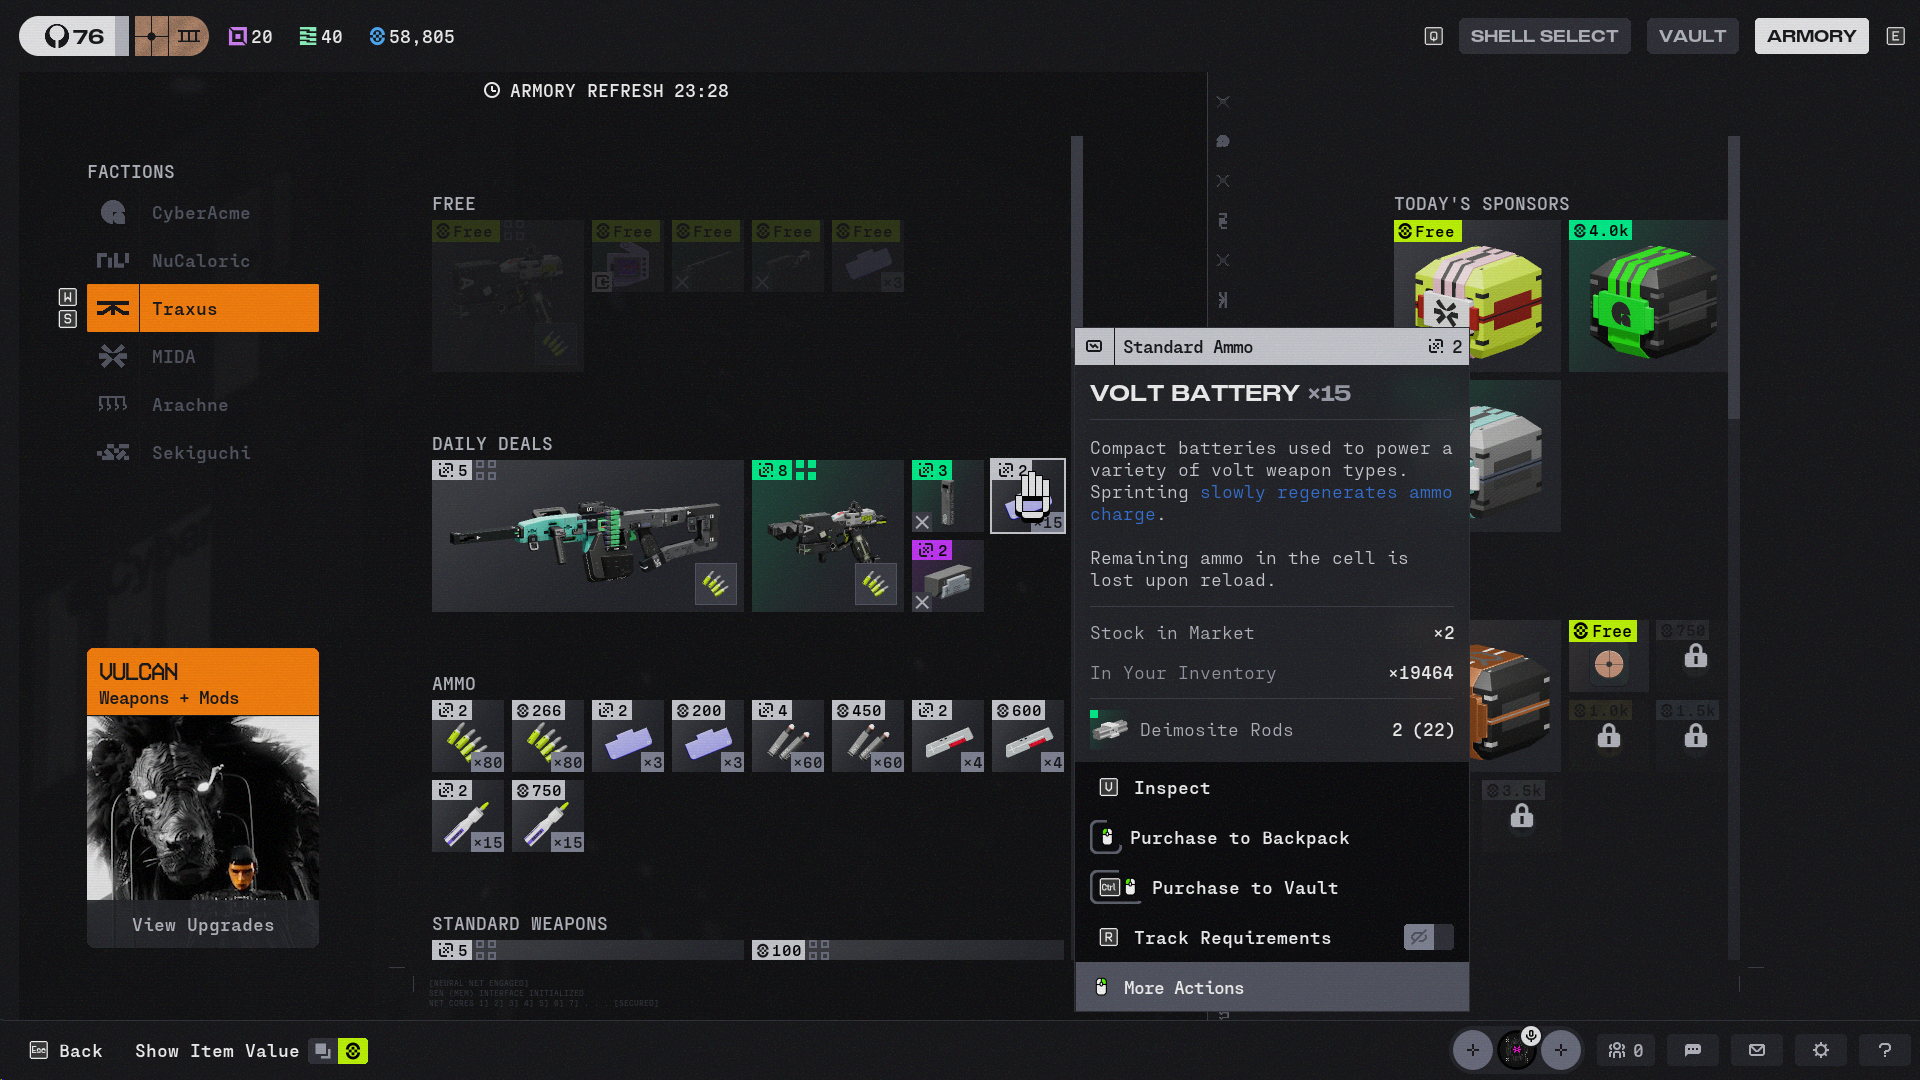
Task: Select the free yellow sponsor crate
Action: pos(1477,296)
